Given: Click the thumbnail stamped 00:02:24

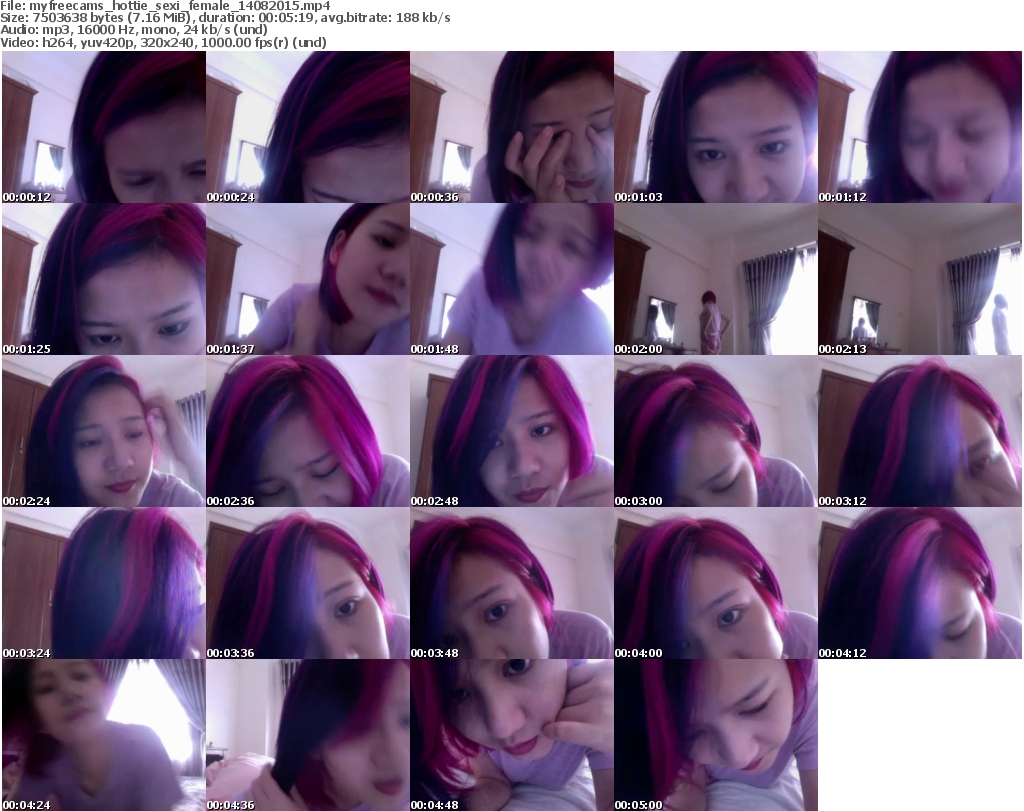Looking at the screenshot, I should pos(104,431).
